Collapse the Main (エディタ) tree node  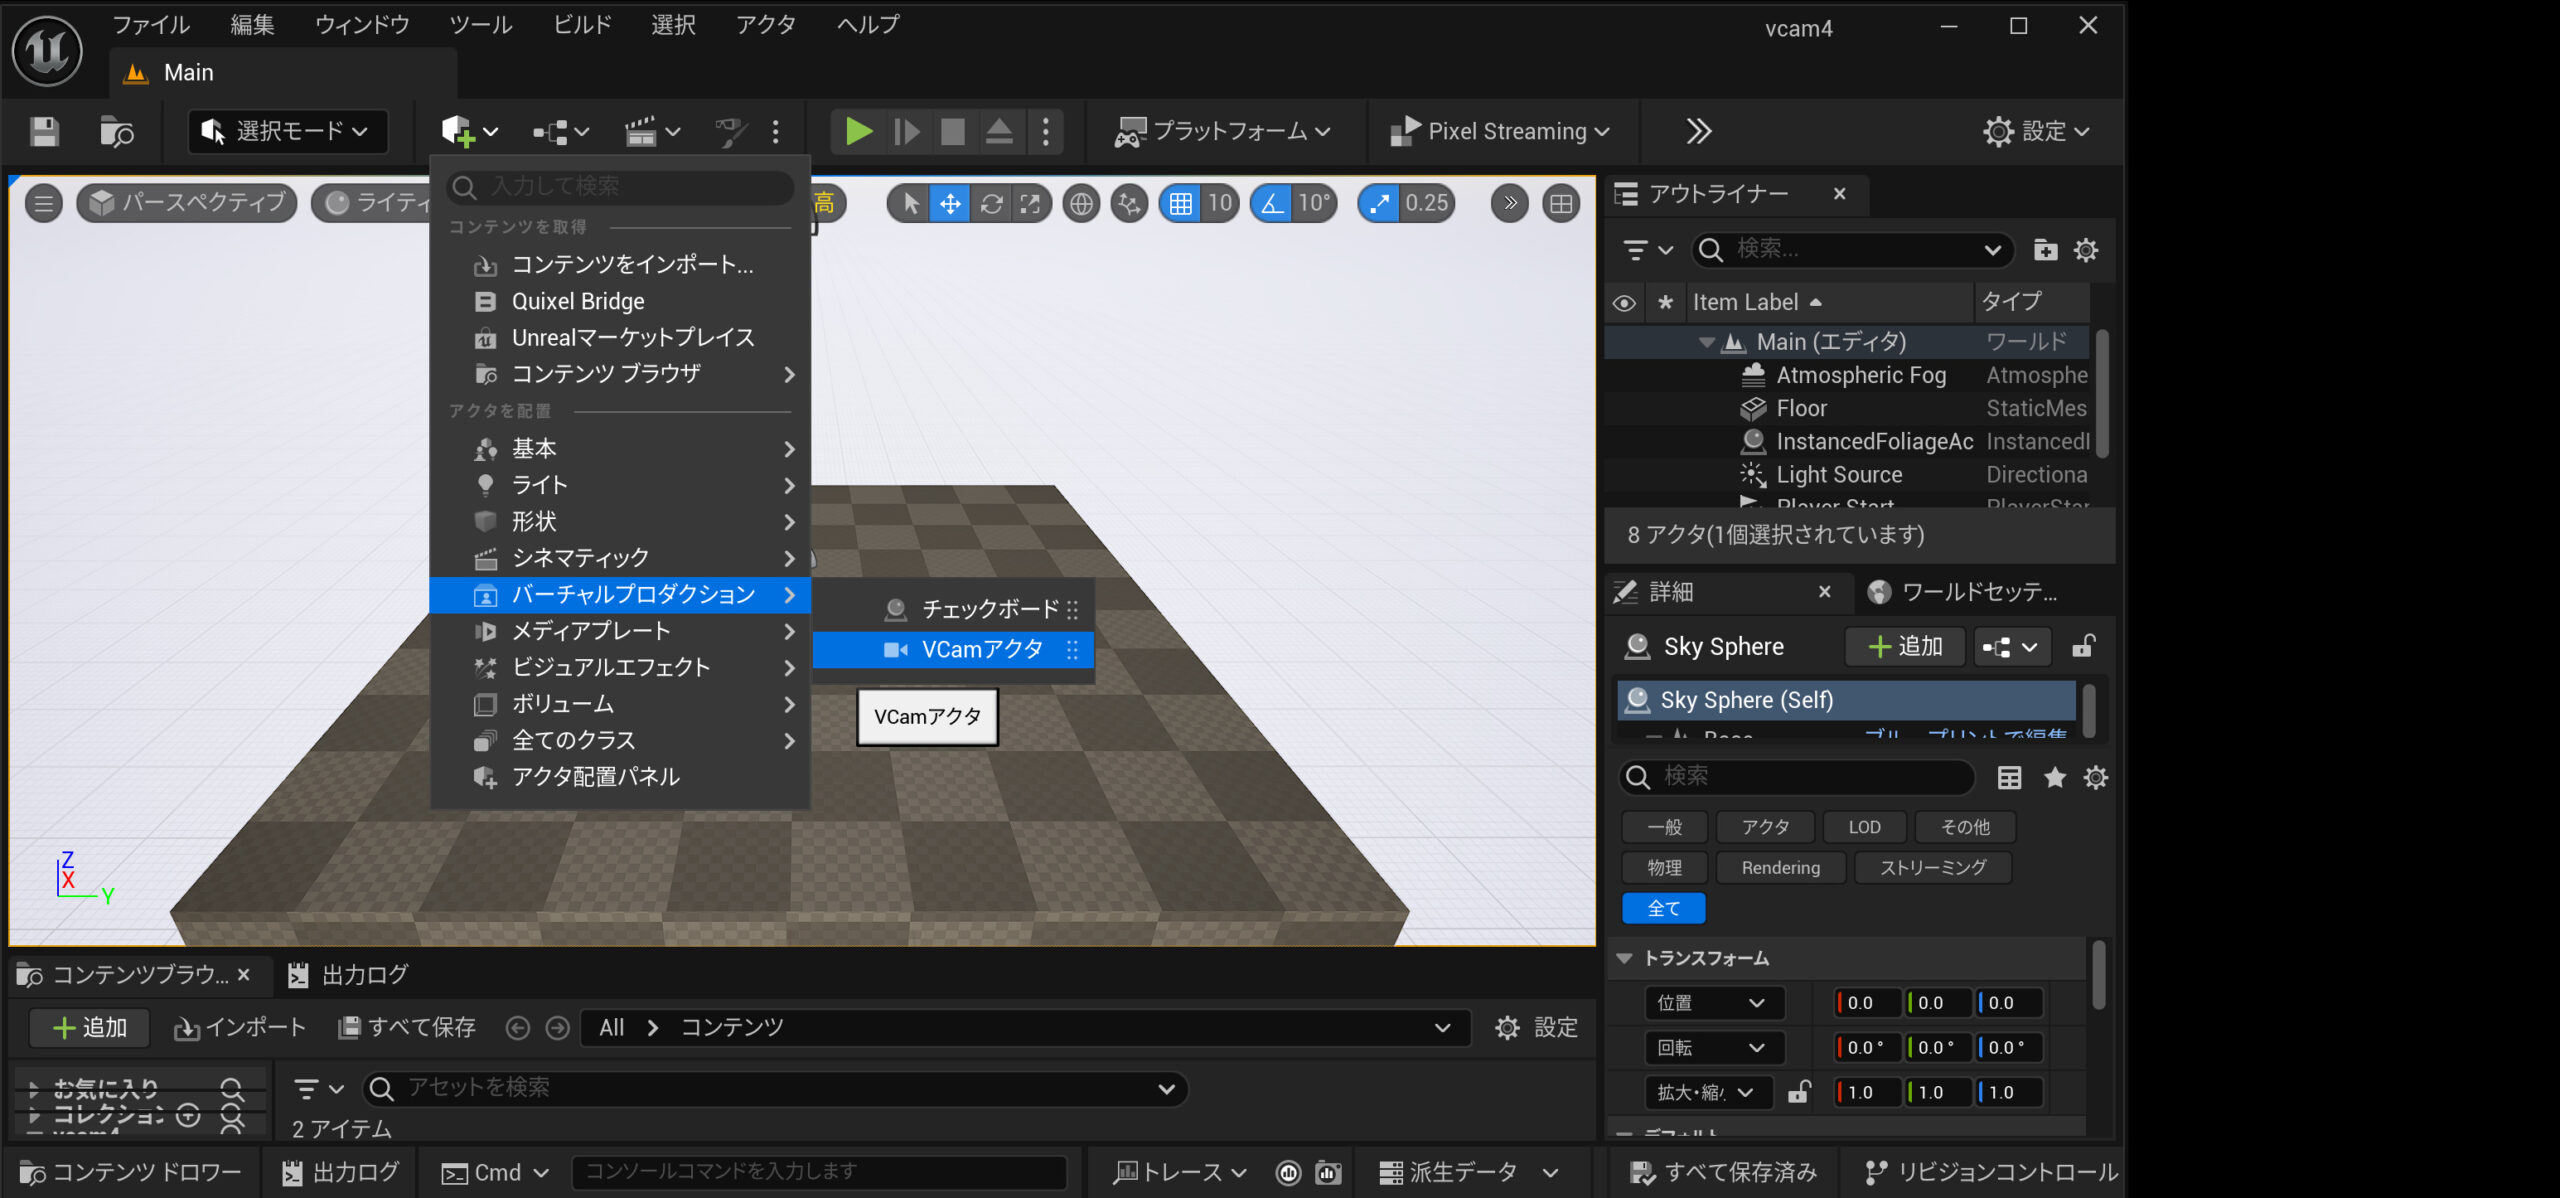click(1706, 342)
